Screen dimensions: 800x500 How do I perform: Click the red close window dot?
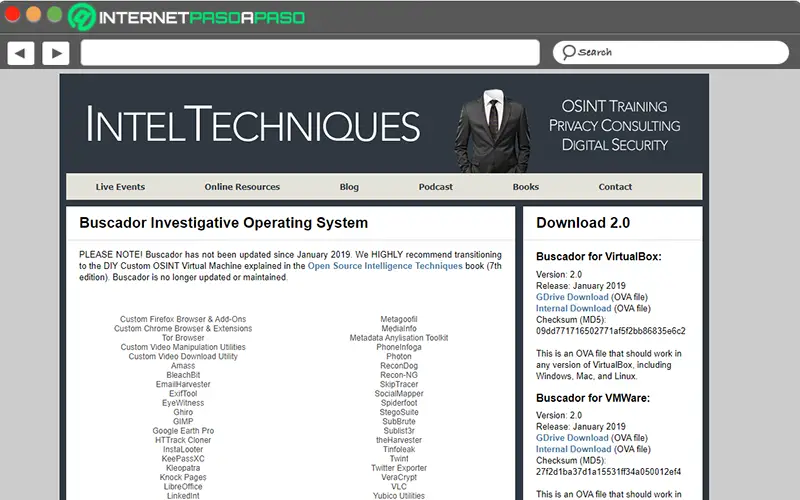(x=12, y=14)
